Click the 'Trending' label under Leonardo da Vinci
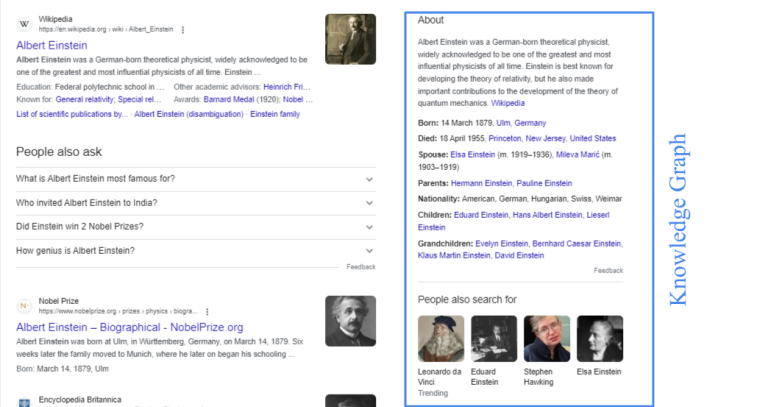 coord(432,393)
